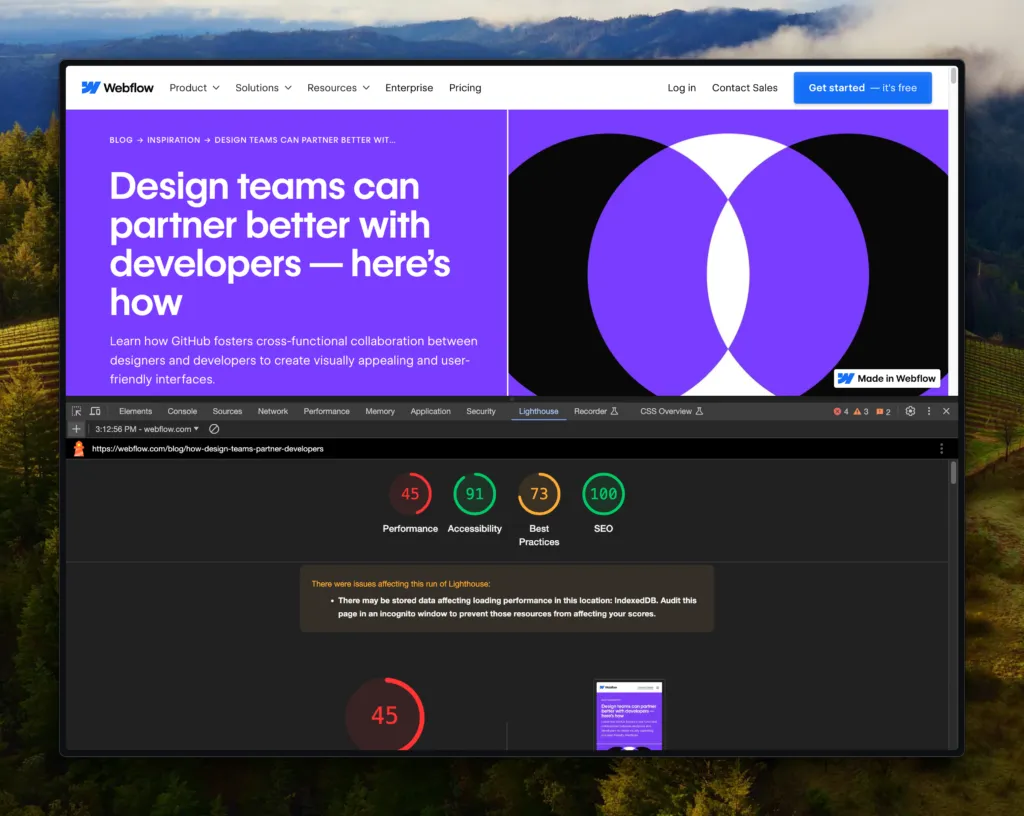Open DevTools settings gear

(x=910, y=411)
